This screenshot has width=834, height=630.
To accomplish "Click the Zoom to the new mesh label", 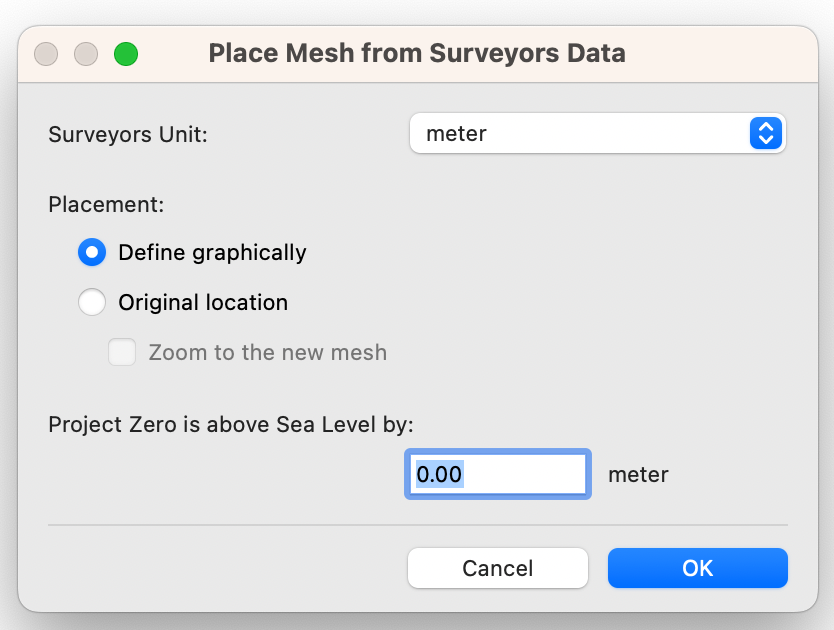I will [x=267, y=352].
